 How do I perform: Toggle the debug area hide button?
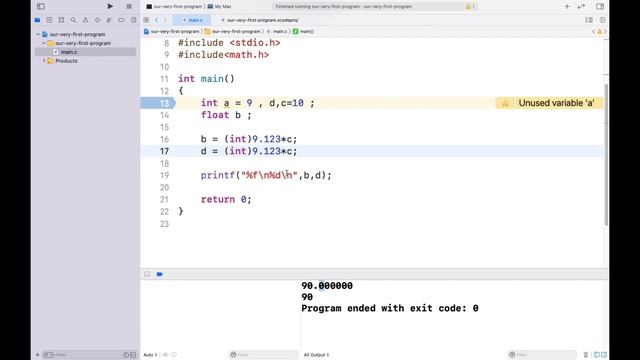tap(147, 274)
